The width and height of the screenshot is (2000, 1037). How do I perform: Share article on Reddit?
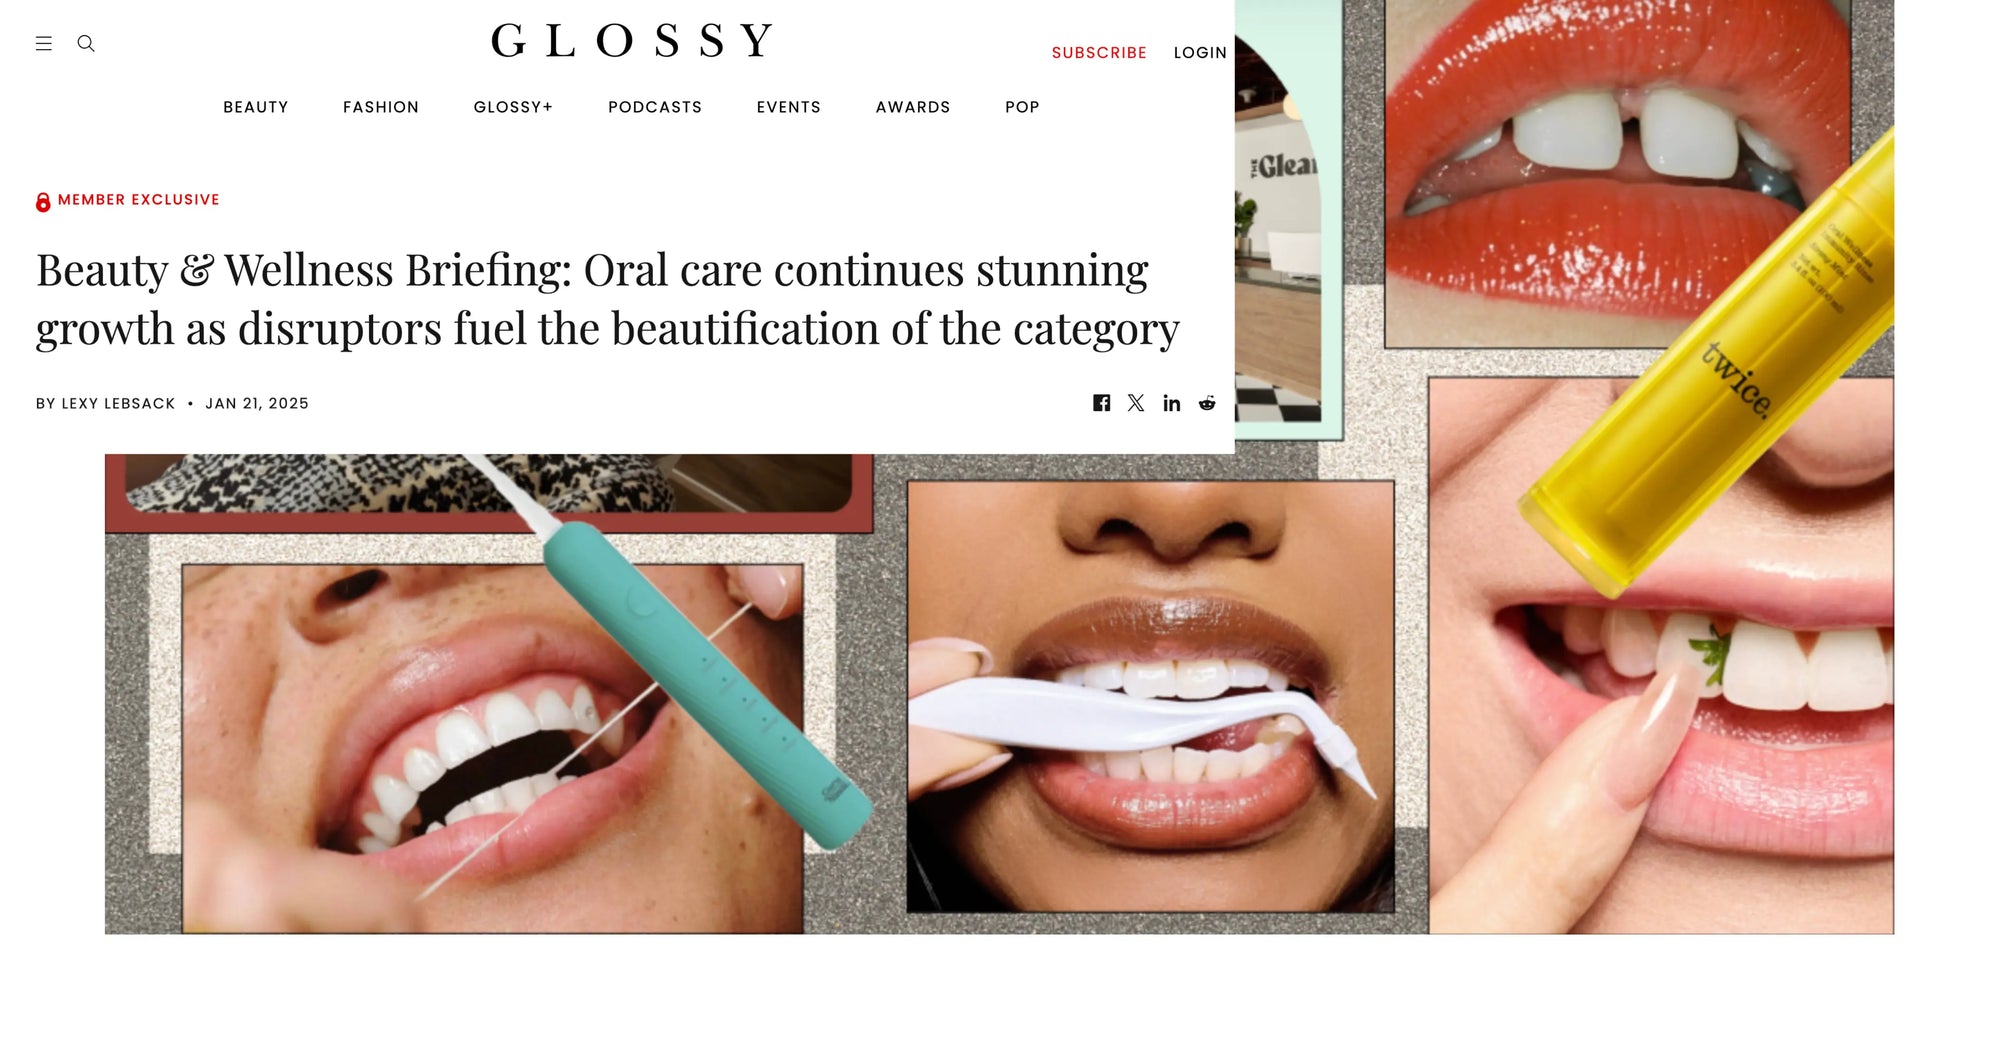[1207, 403]
